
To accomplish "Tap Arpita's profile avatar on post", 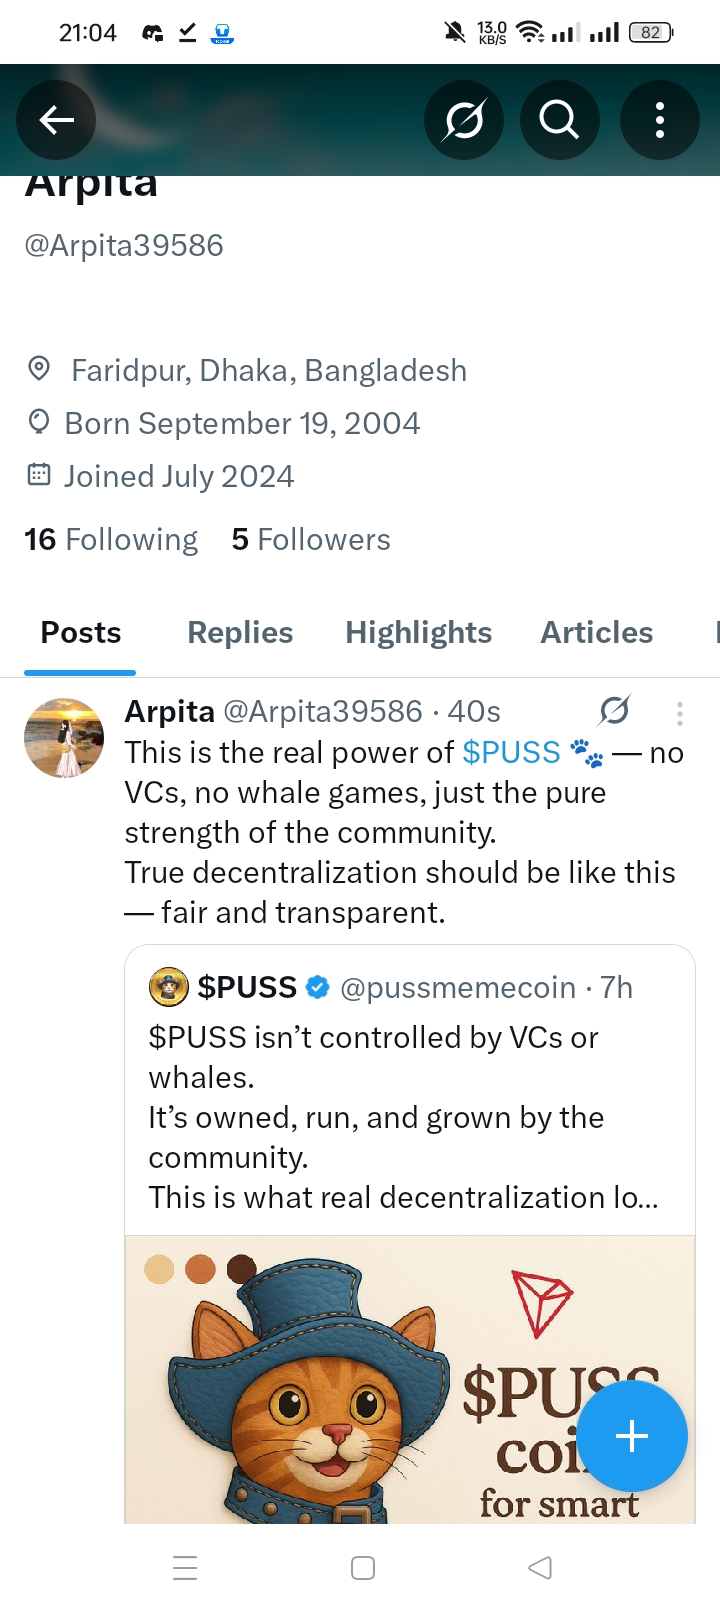I will (x=64, y=738).
